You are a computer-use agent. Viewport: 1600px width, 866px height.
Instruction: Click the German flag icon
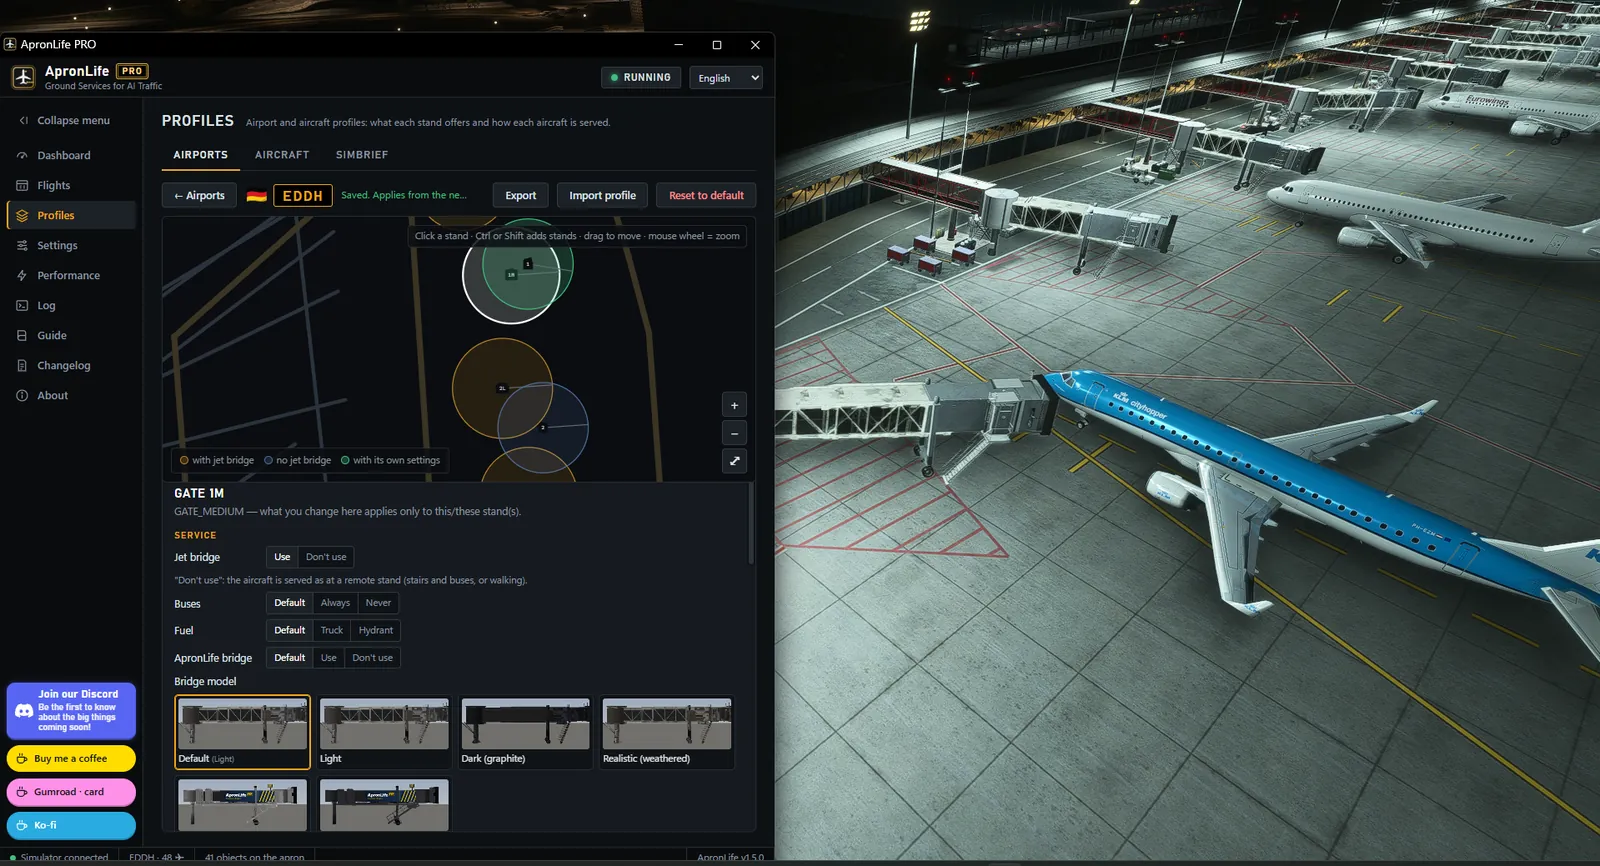[257, 196]
